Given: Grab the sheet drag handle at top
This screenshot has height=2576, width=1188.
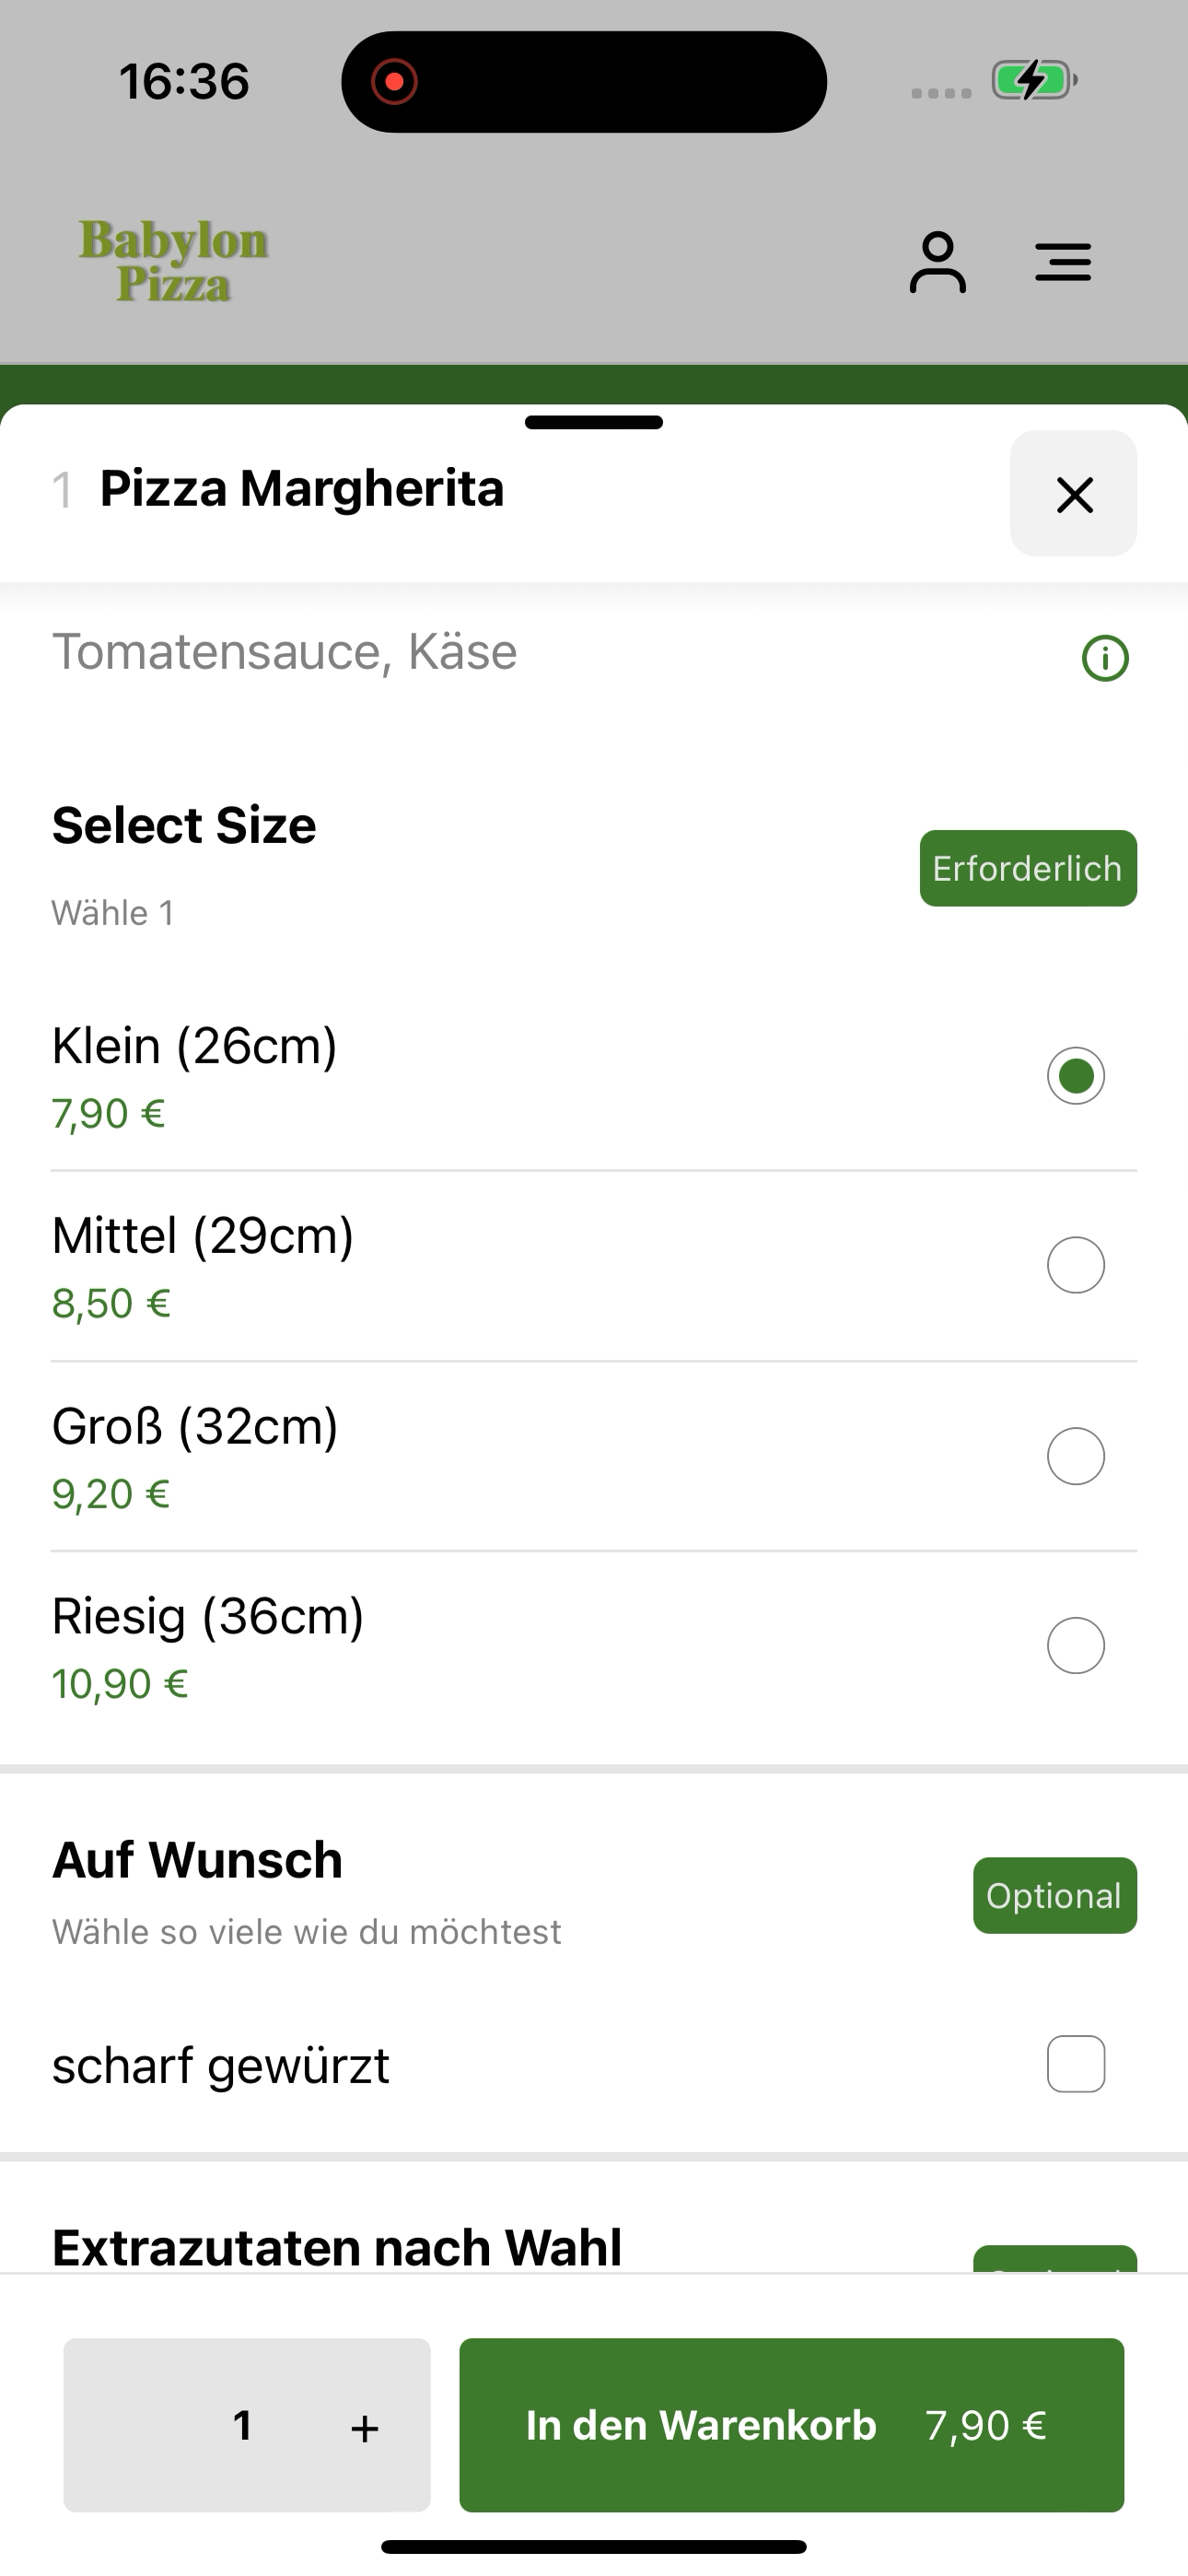Looking at the screenshot, I should 594,422.
